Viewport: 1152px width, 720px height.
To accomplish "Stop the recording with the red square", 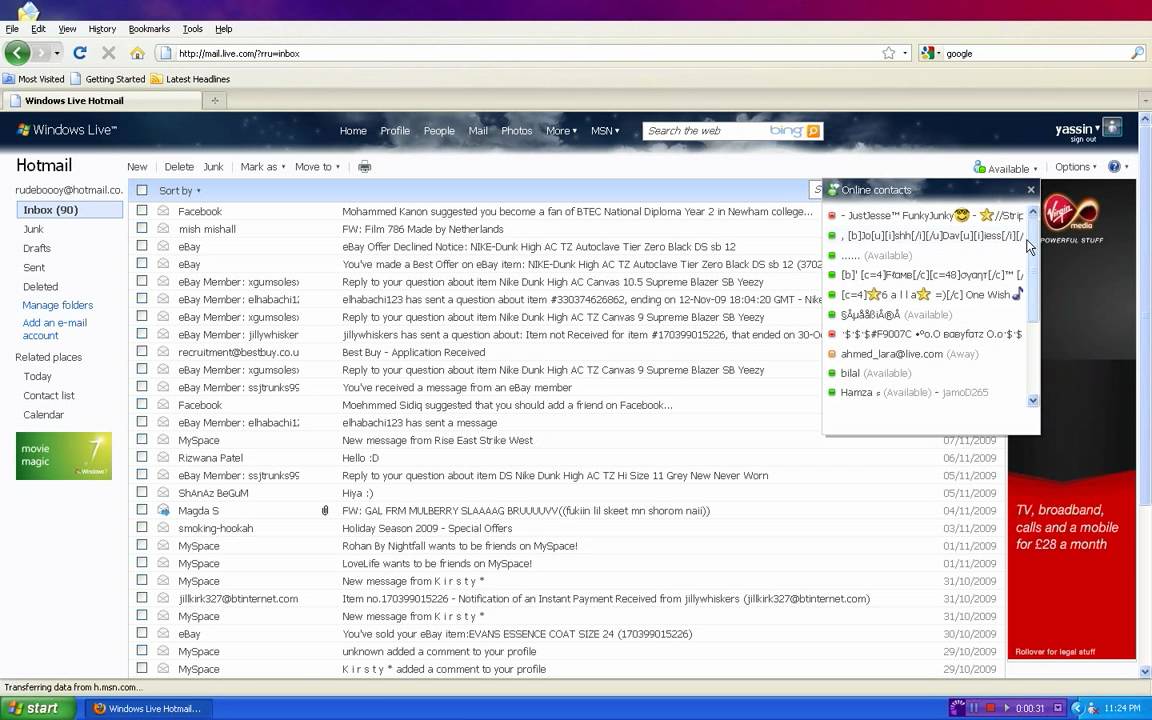I will tap(990, 708).
